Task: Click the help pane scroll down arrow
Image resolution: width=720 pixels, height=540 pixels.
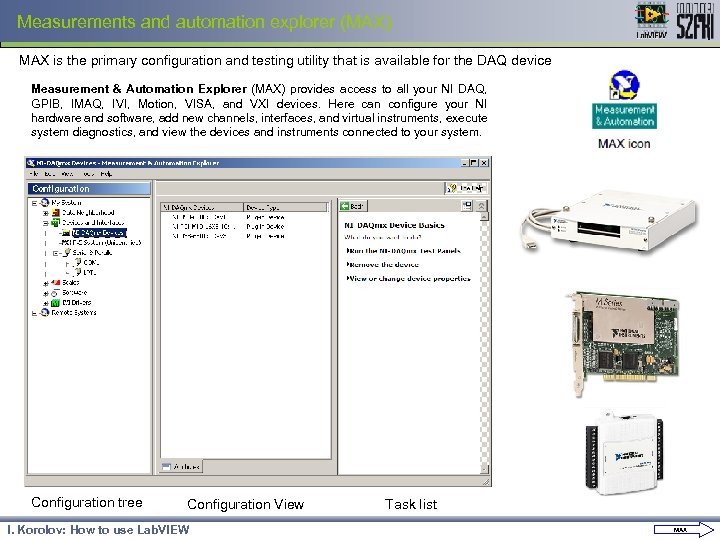Action: (484, 468)
